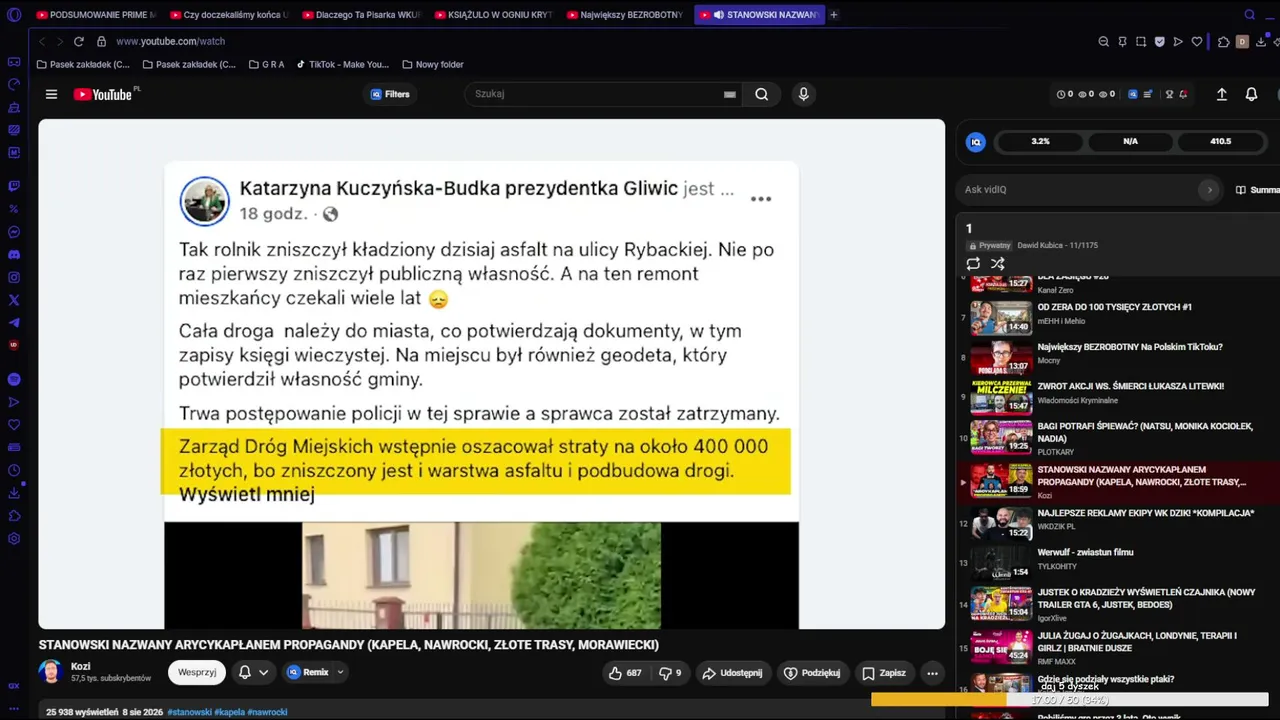This screenshot has height=720, width=1280.
Task: Open the notification bell dropdown for Kozi
Action: click(253, 673)
